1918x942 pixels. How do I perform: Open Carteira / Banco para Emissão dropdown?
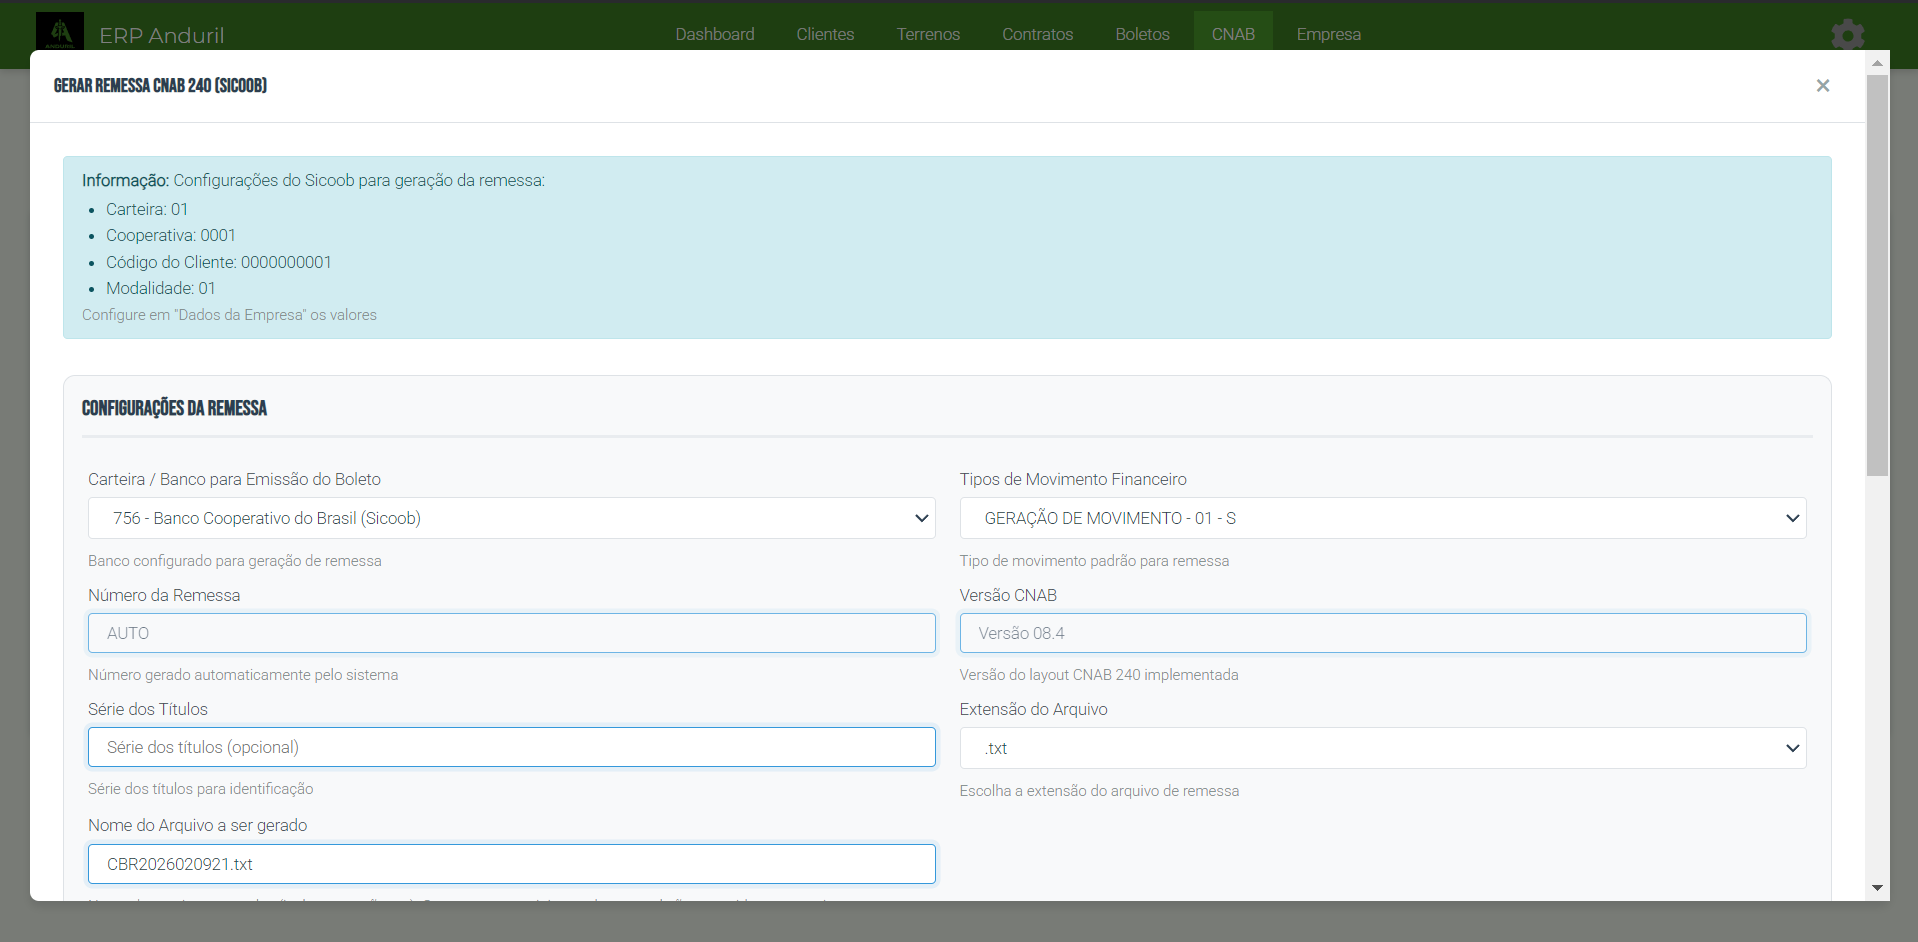click(511, 518)
